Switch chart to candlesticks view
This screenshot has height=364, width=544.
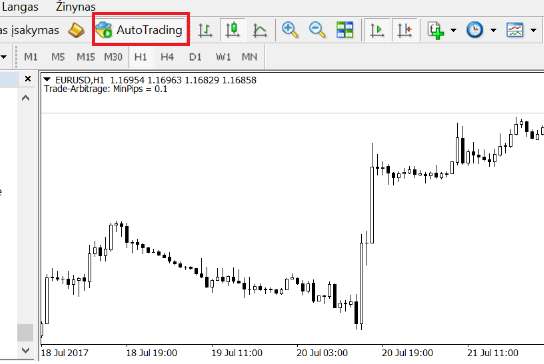point(232,30)
